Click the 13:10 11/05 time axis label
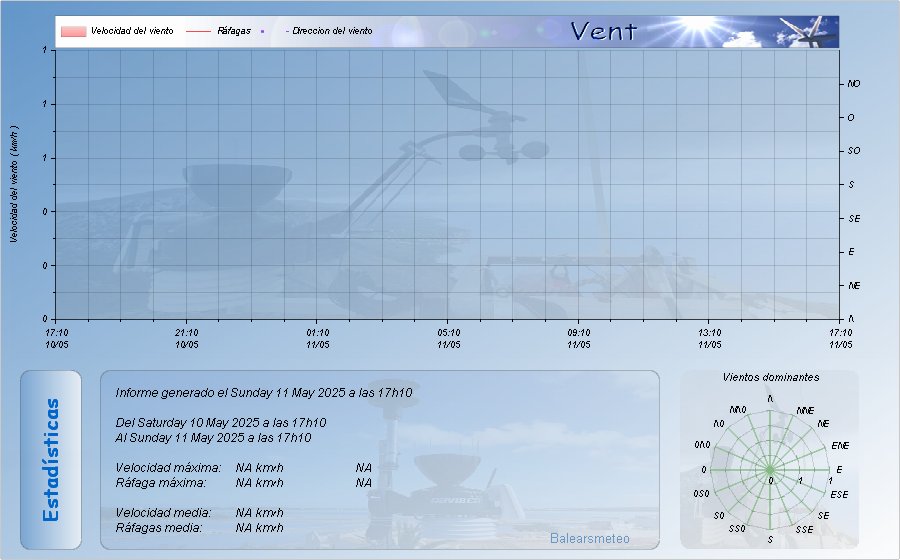The image size is (900, 560). pos(709,339)
